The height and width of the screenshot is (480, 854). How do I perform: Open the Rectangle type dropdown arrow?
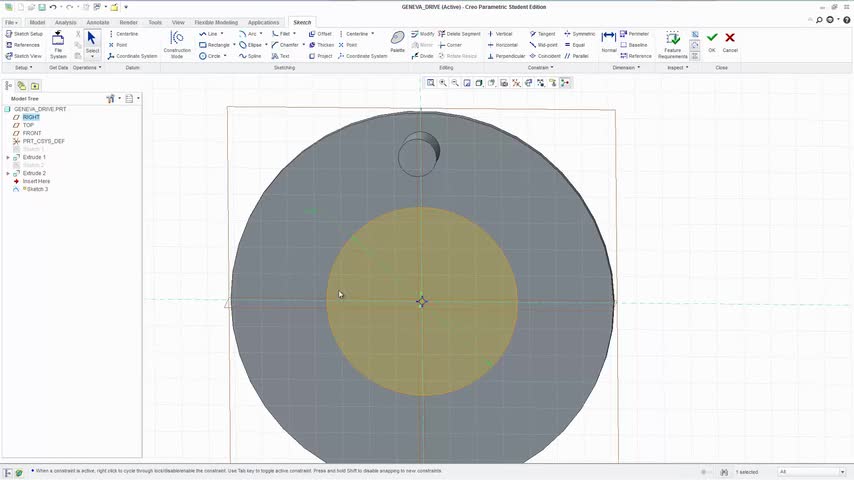coord(234,45)
